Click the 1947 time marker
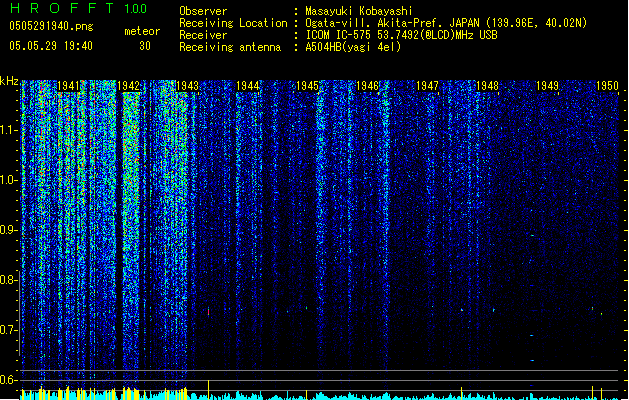 point(427,86)
